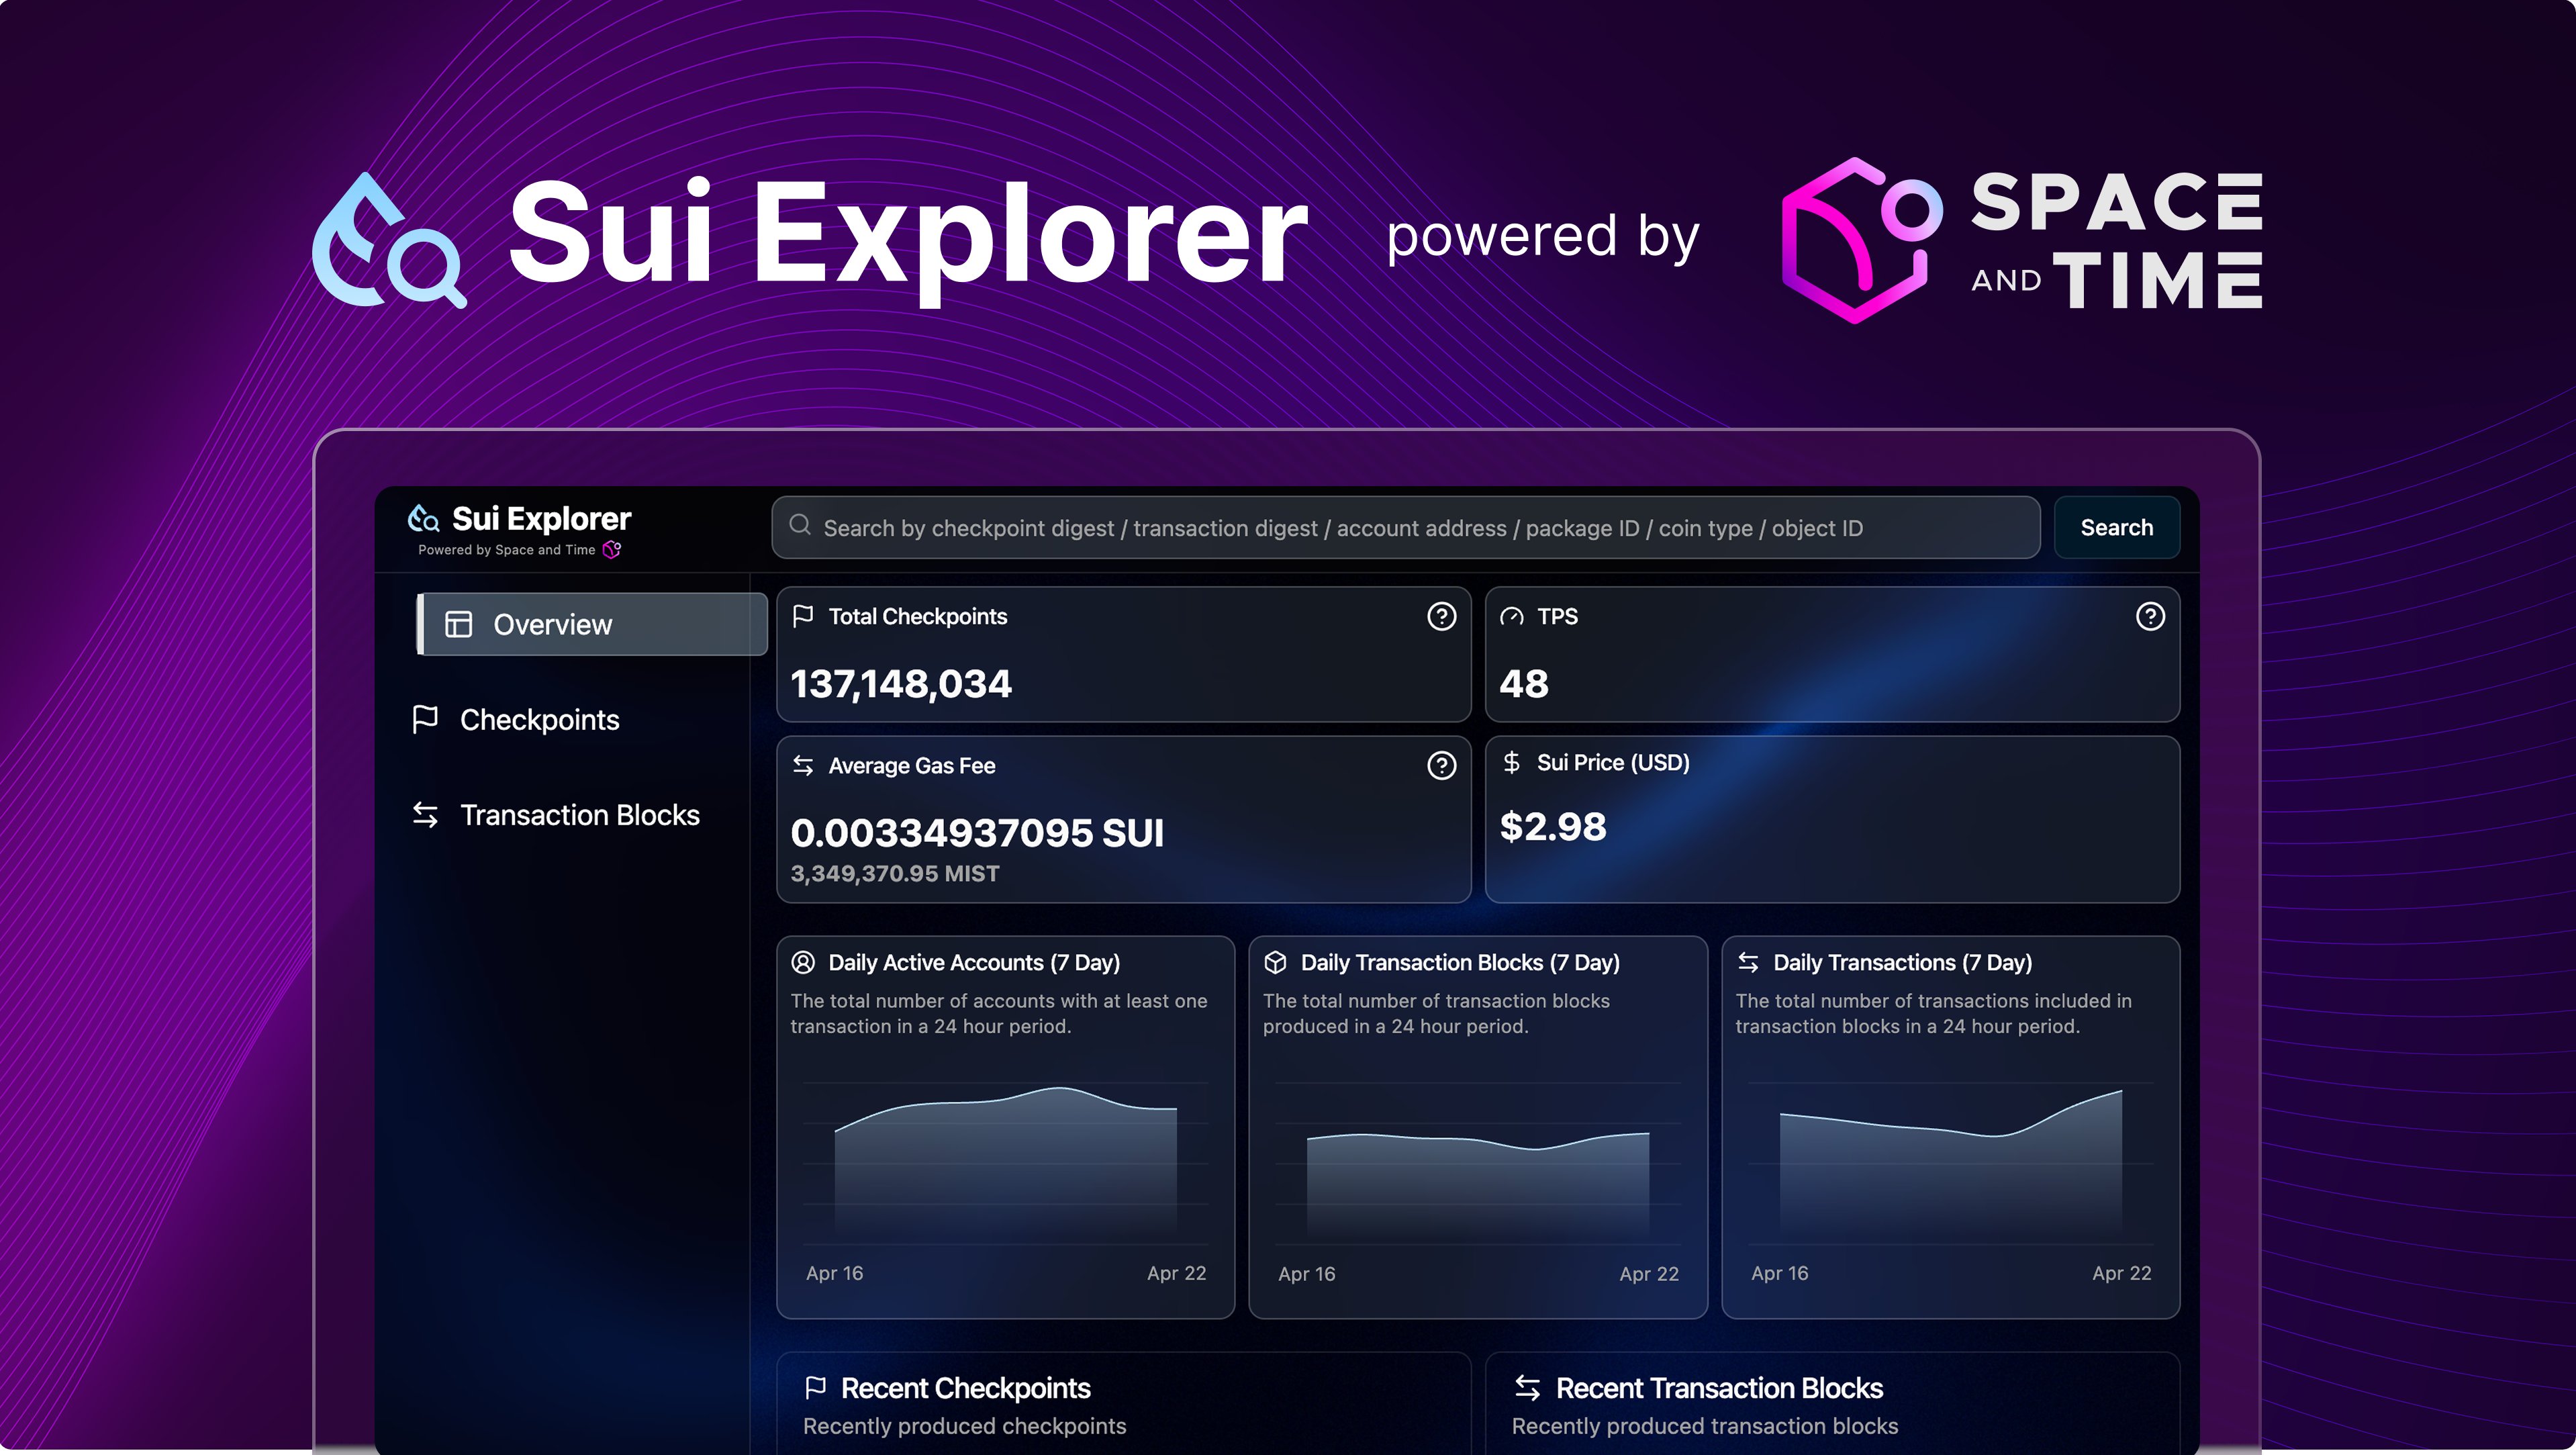
Task: Click the user icon on Daily Active Accounts
Action: pos(802,962)
